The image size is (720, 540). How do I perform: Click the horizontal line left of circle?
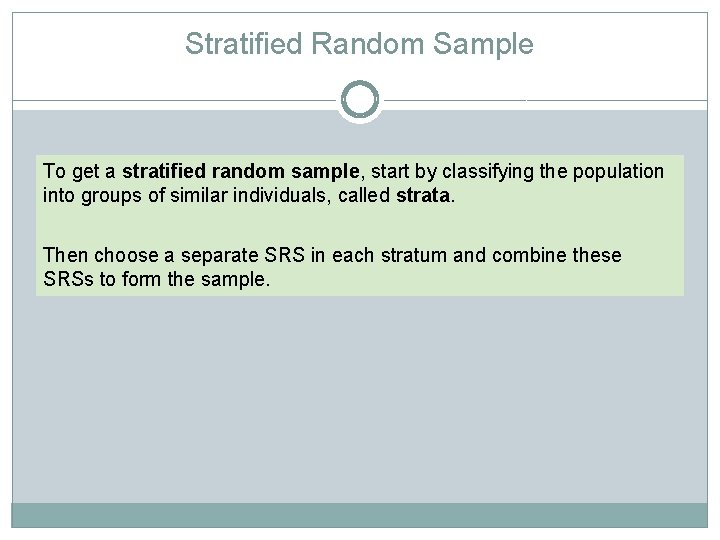click(175, 100)
